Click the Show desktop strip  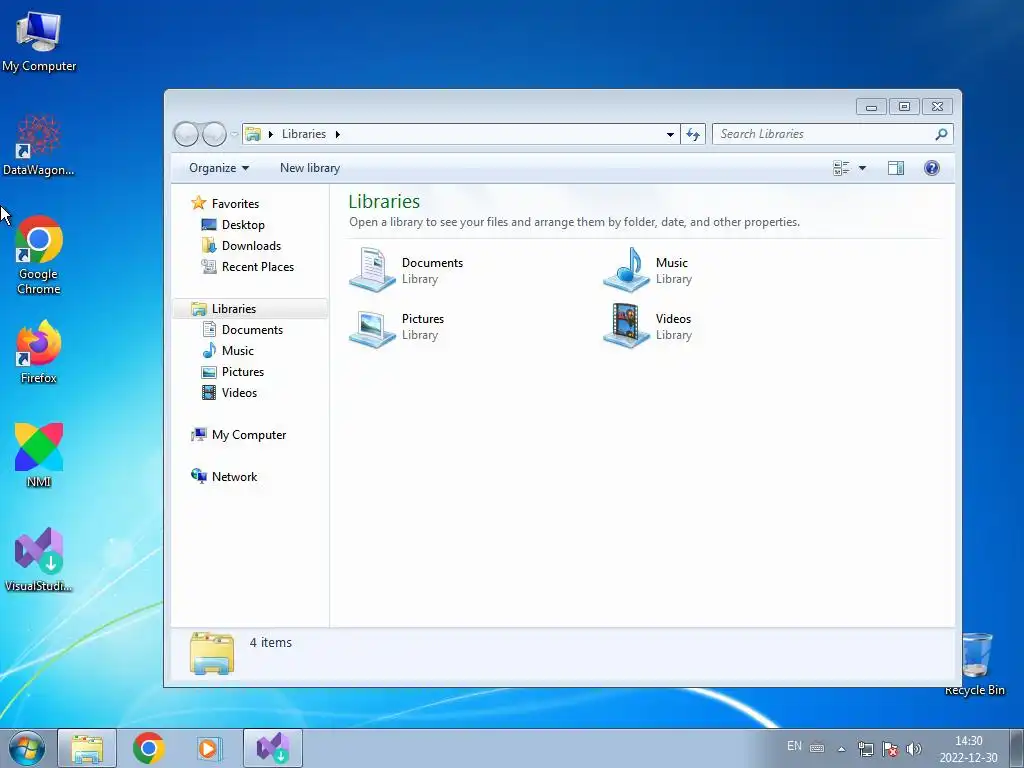(x=1017, y=748)
